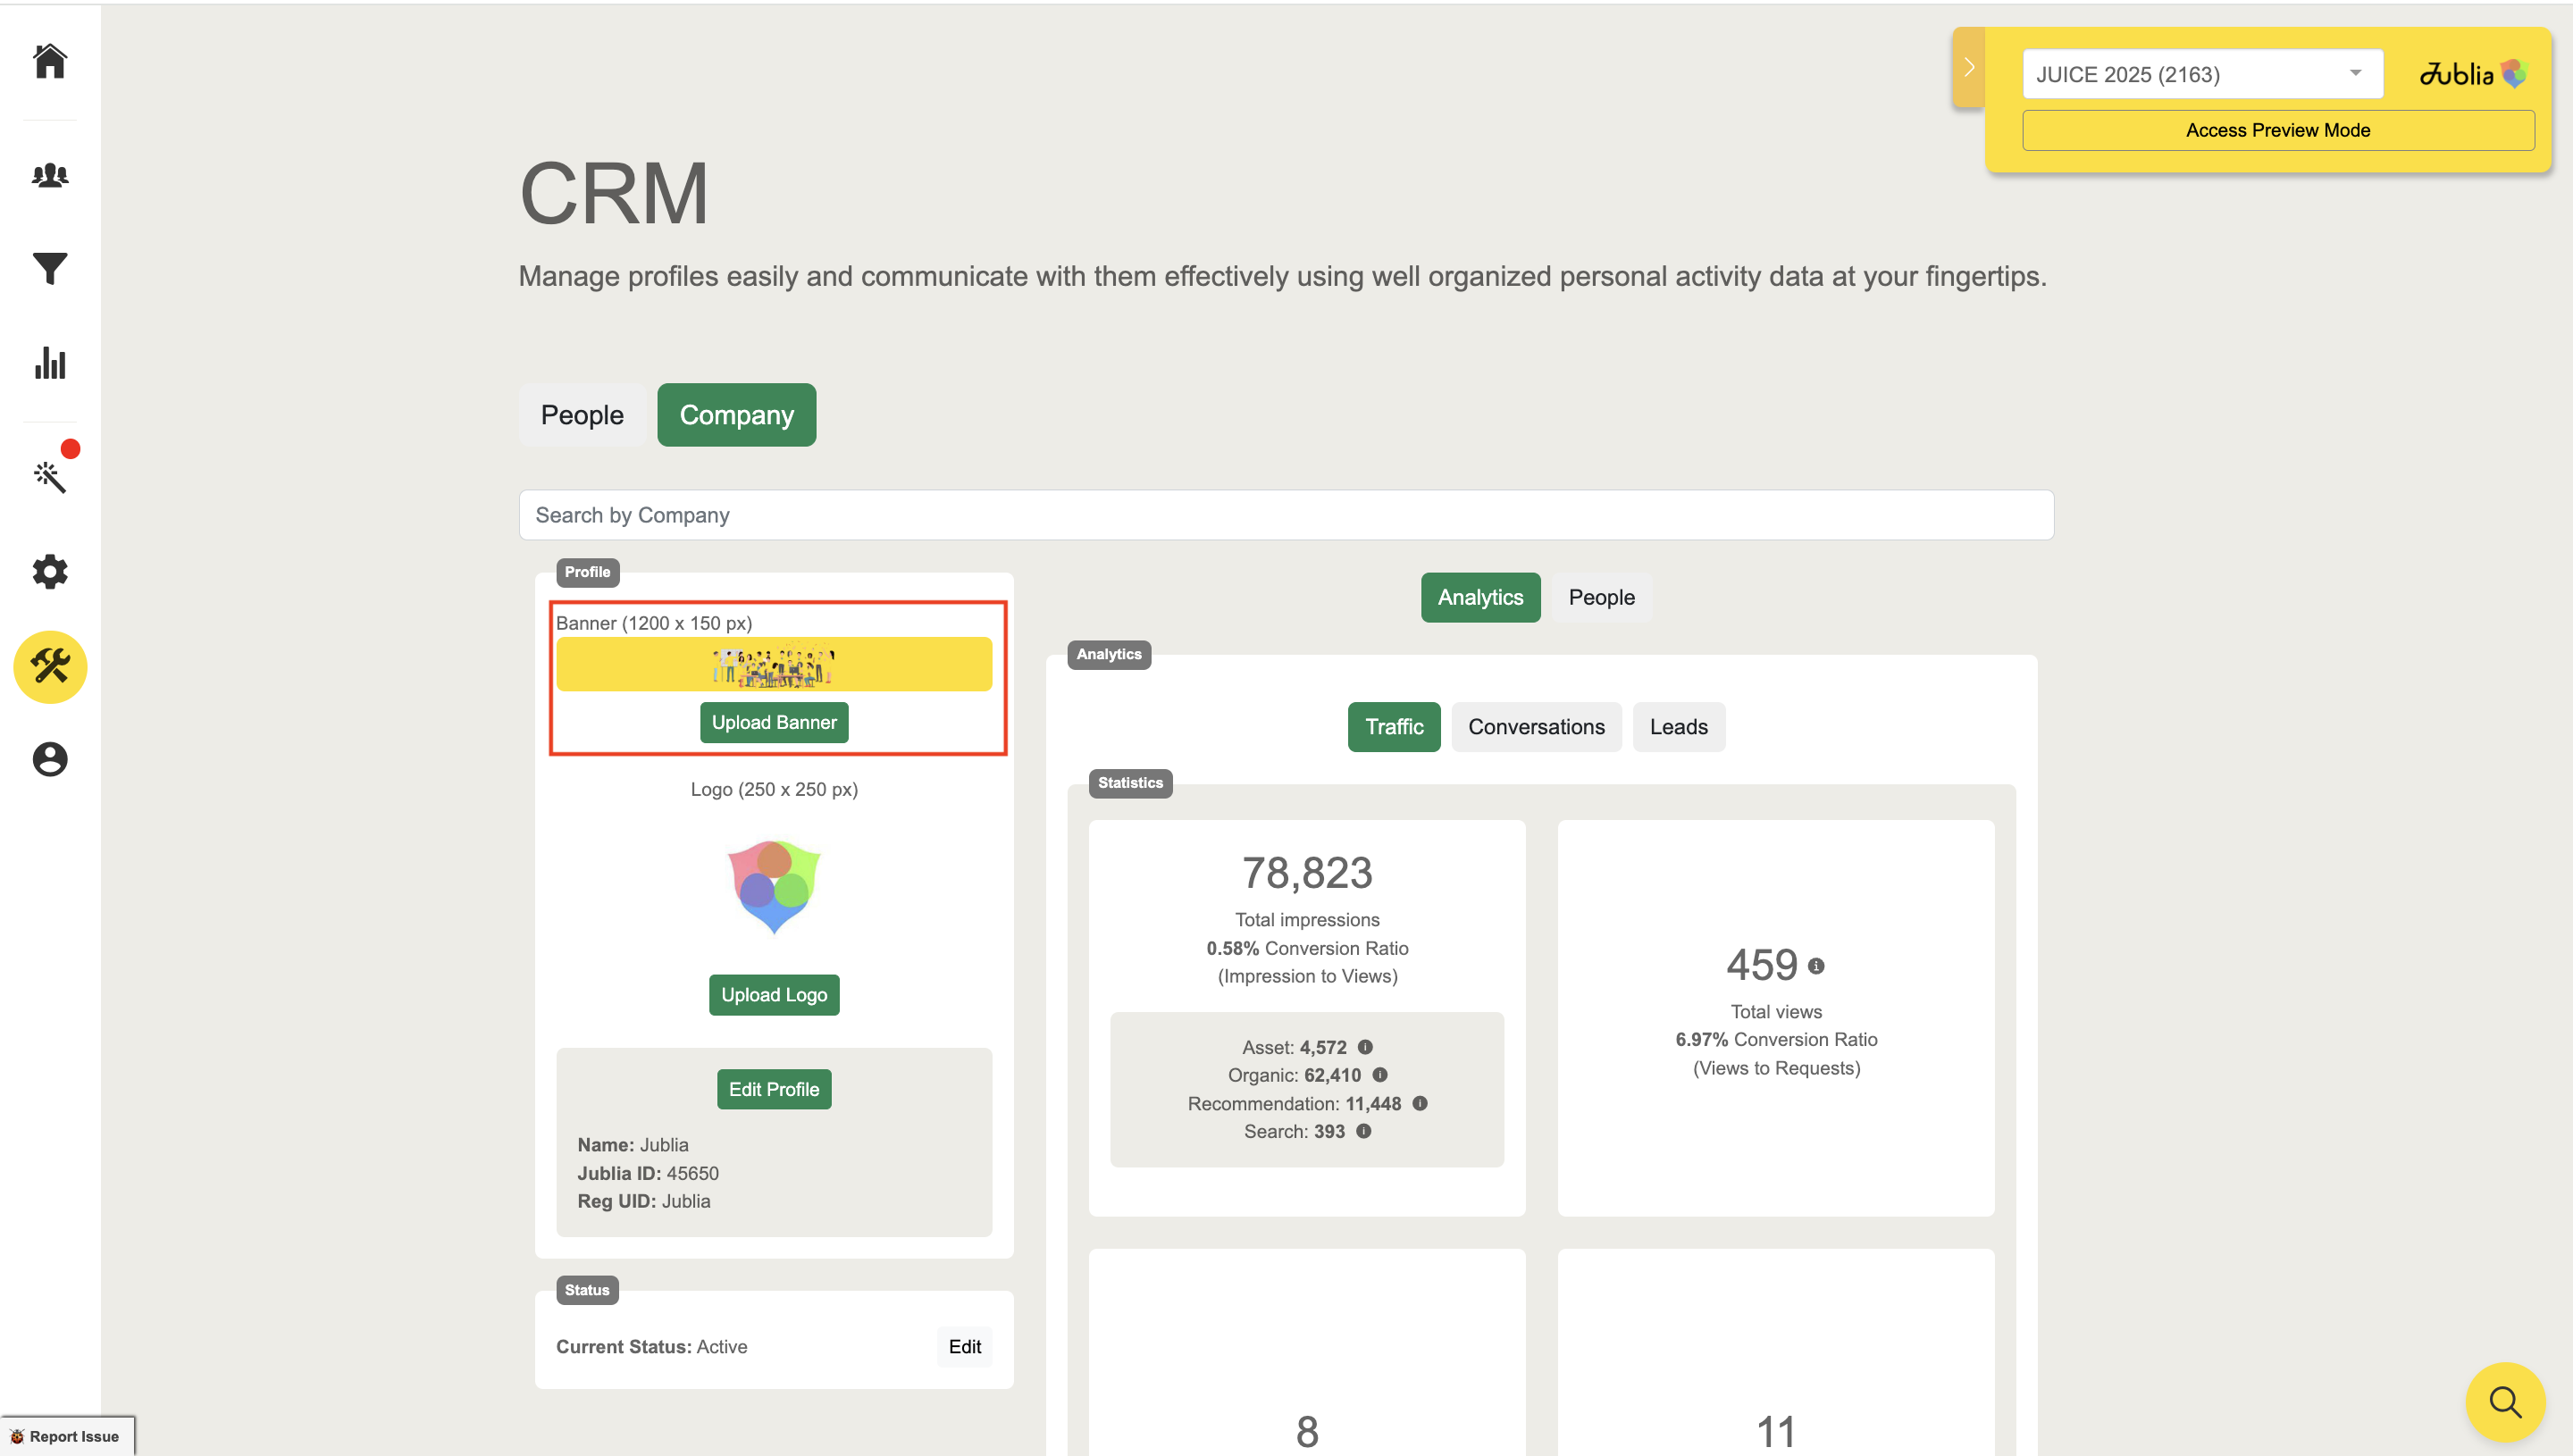Open the user account profile icon
Viewport: 2573px width, 1456px height.
[x=50, y=759]
